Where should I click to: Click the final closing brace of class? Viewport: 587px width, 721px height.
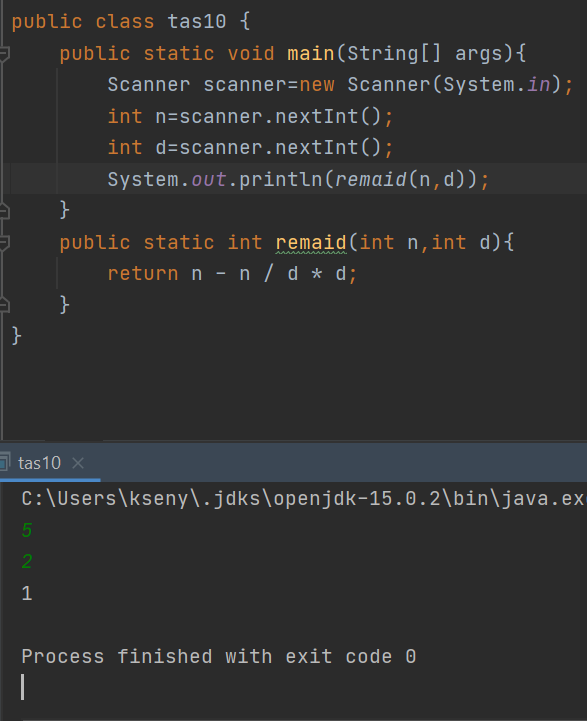16,336
